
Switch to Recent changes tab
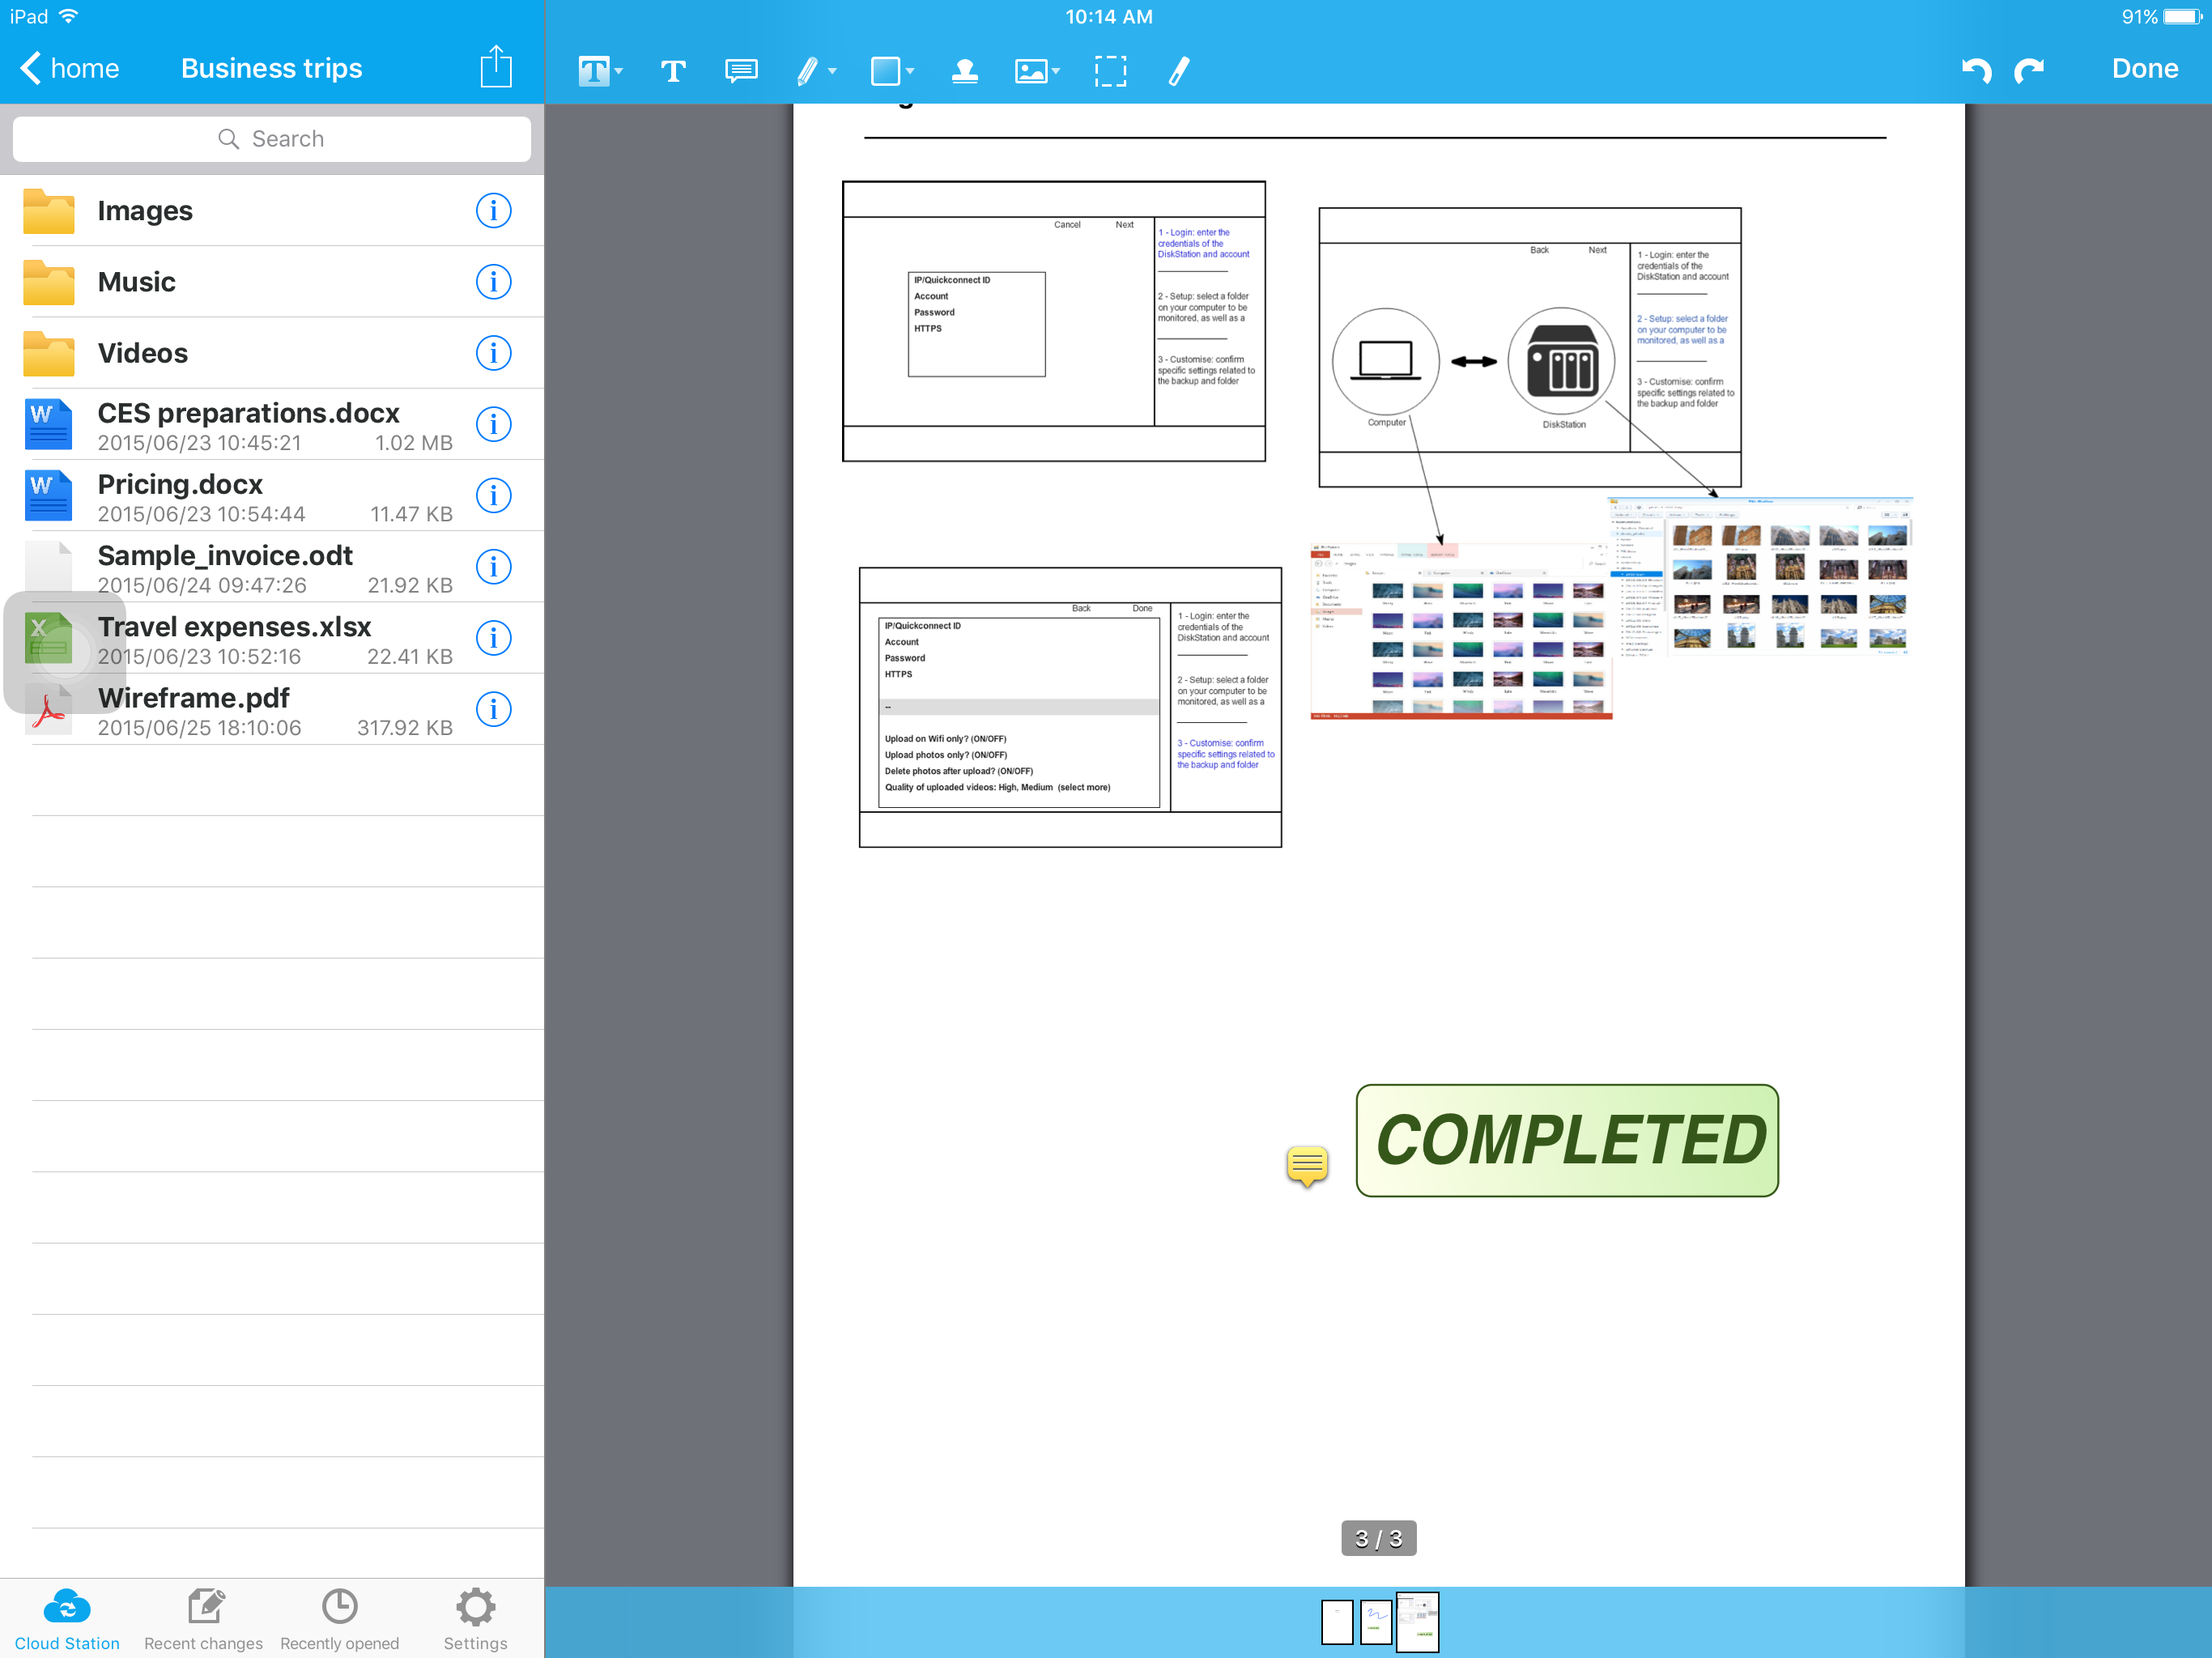[x=203, y=1619]
